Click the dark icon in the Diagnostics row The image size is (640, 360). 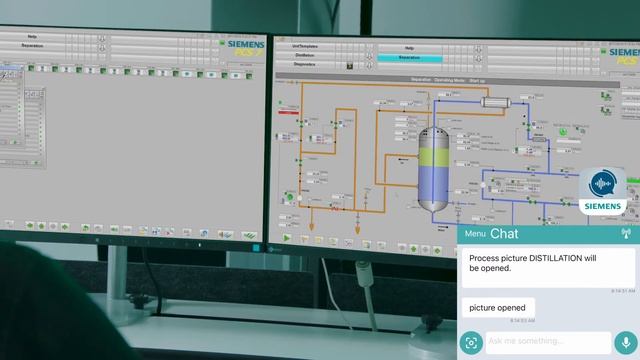coord(349,66)
